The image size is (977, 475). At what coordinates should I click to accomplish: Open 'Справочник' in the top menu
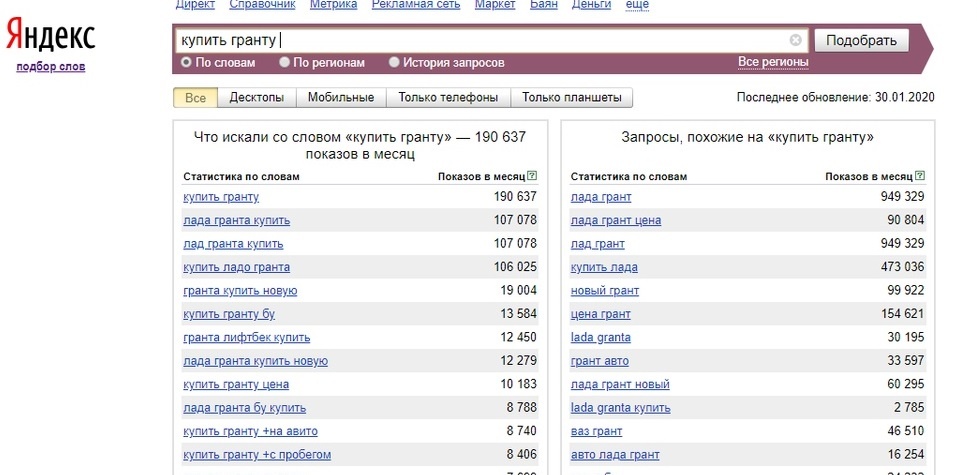262,4
